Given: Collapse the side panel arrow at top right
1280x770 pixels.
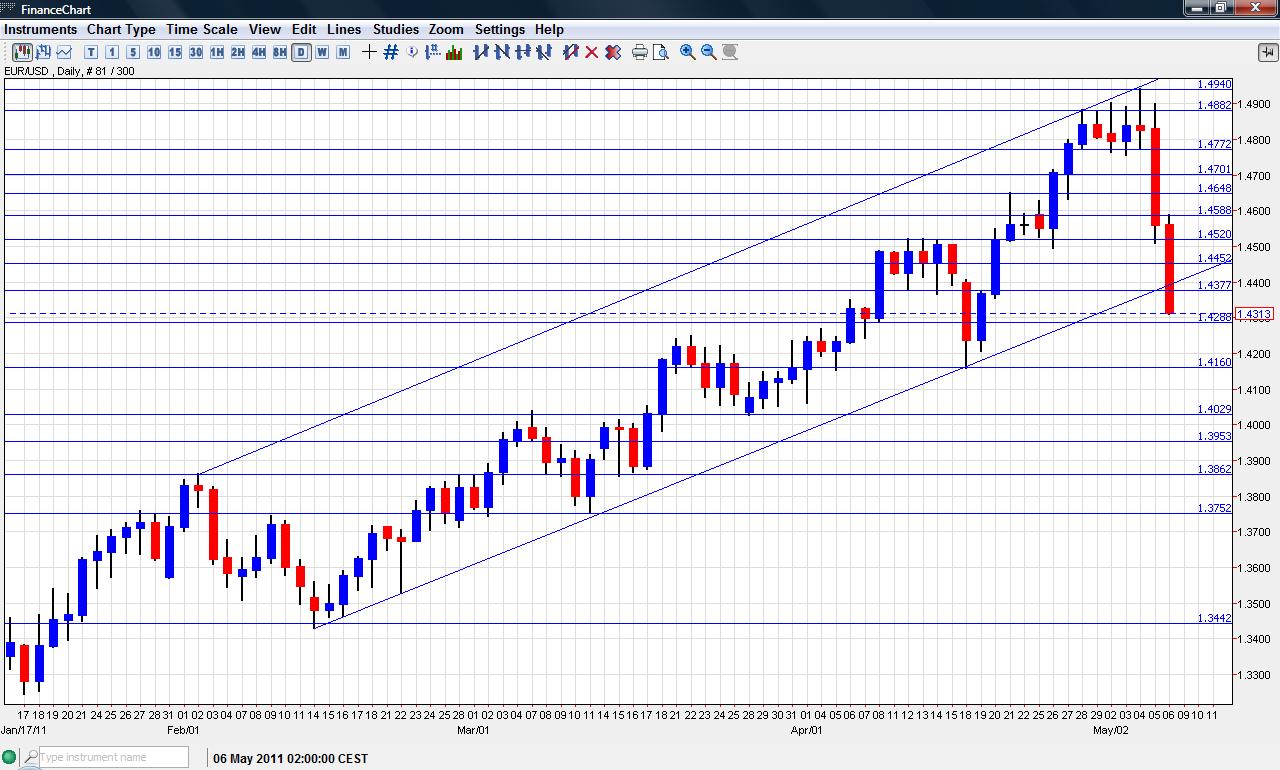Looking at the screenshot, I should click(1267, 52).
